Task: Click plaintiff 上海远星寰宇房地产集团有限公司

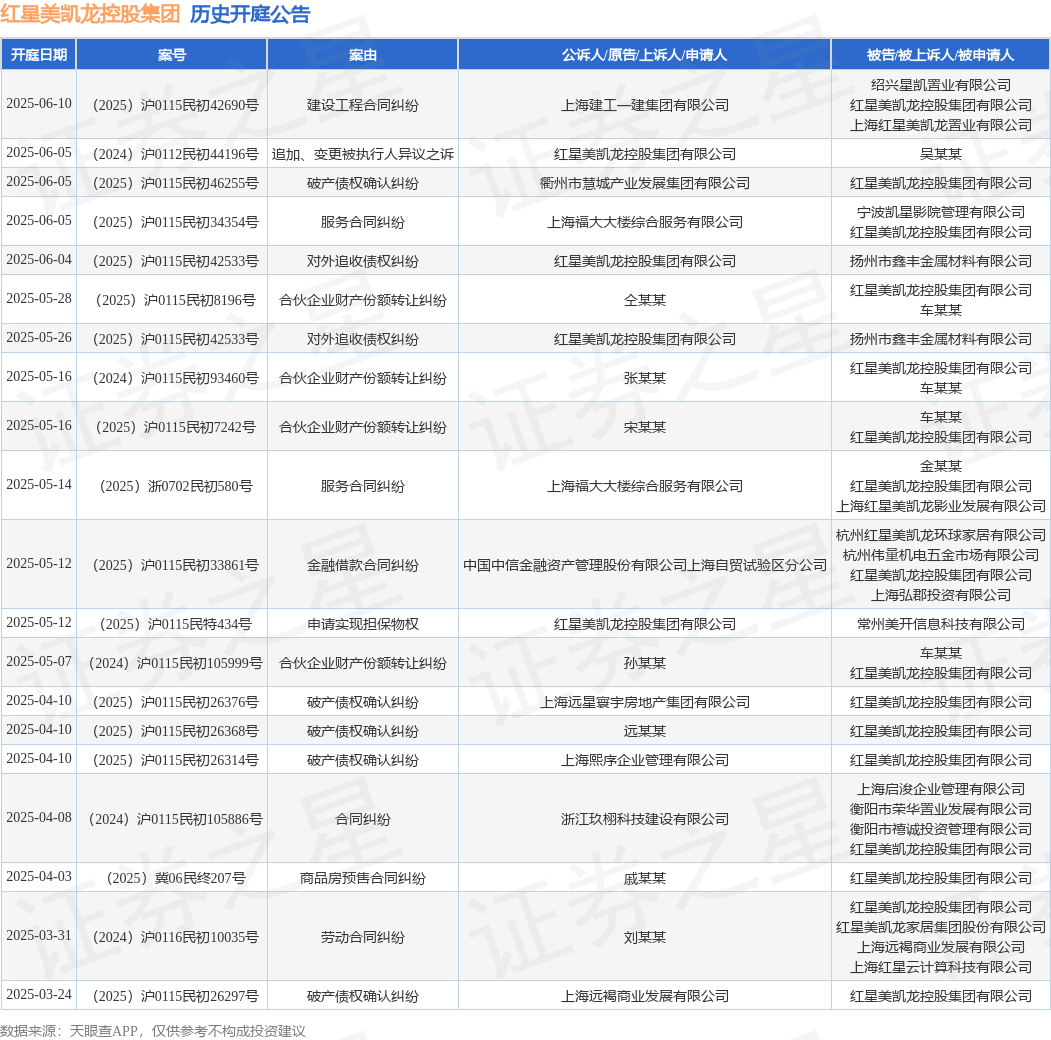Action: 645,702
